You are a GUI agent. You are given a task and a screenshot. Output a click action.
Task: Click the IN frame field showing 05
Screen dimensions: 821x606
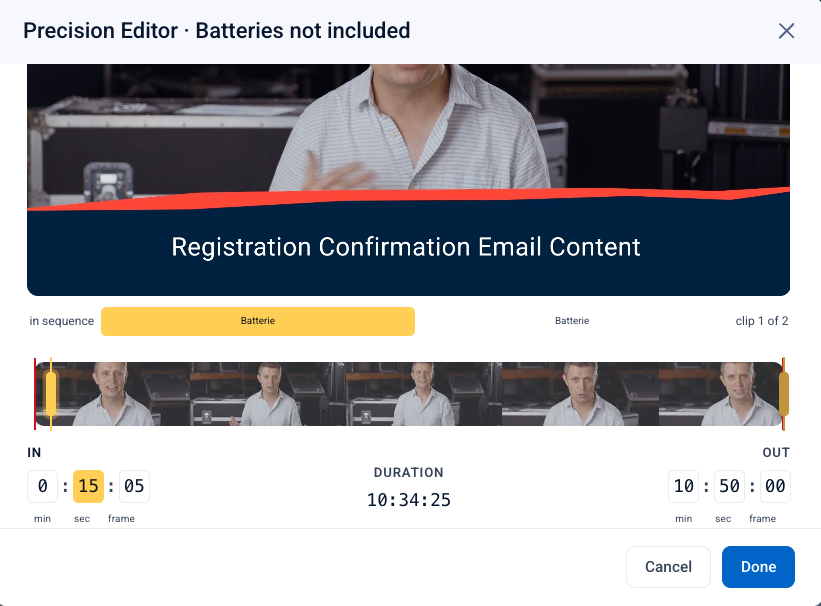[134, 486]
